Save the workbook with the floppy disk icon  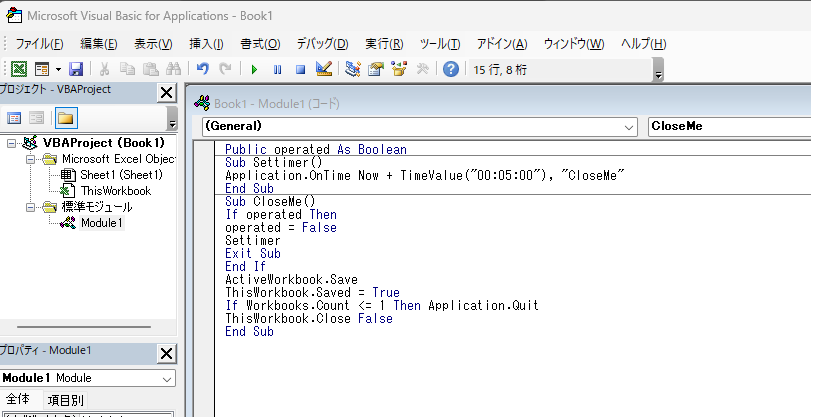coord(76,69)
